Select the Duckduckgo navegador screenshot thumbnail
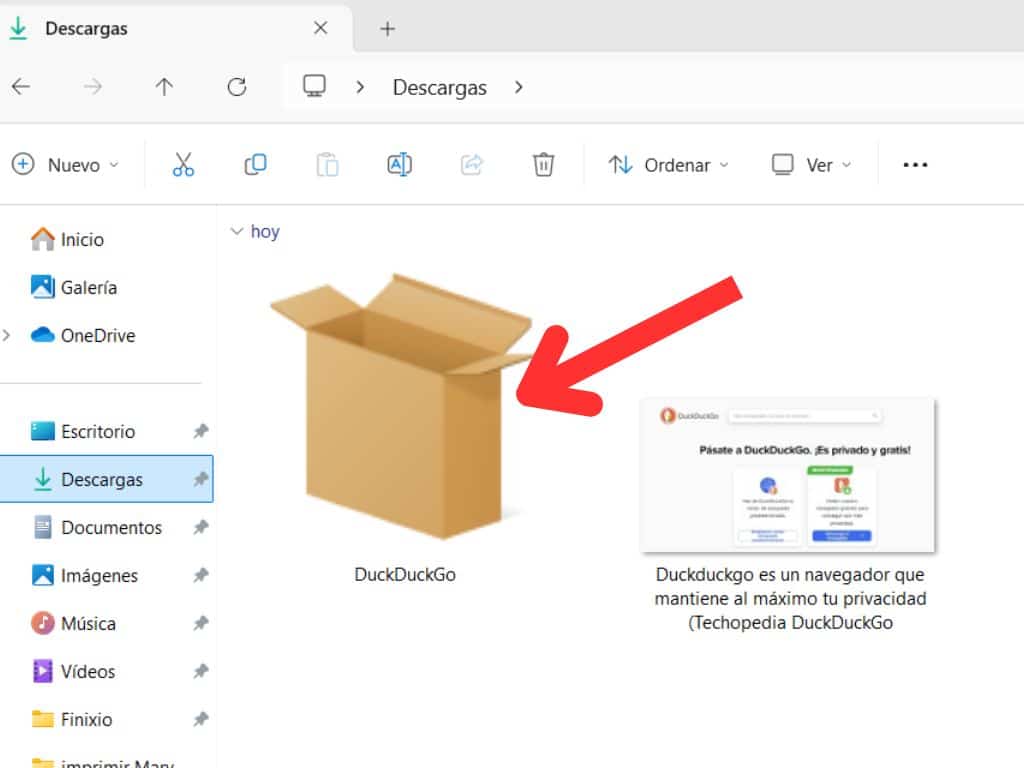Image resolution: width=1024 pixels, height=768 pixels. [x=788, y=475]
